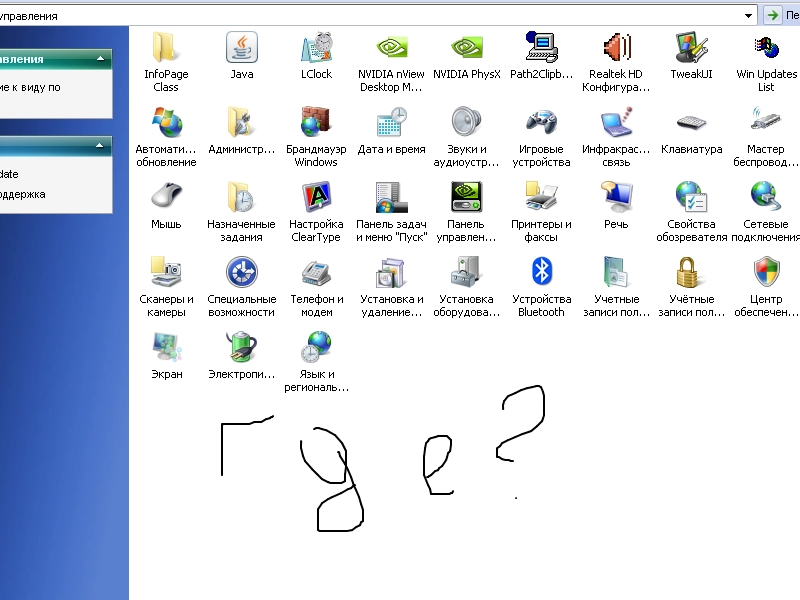The height and width of the screenshot is (600, 800).
Task: Open Сканеры и камеры
Action: (166, 272)
